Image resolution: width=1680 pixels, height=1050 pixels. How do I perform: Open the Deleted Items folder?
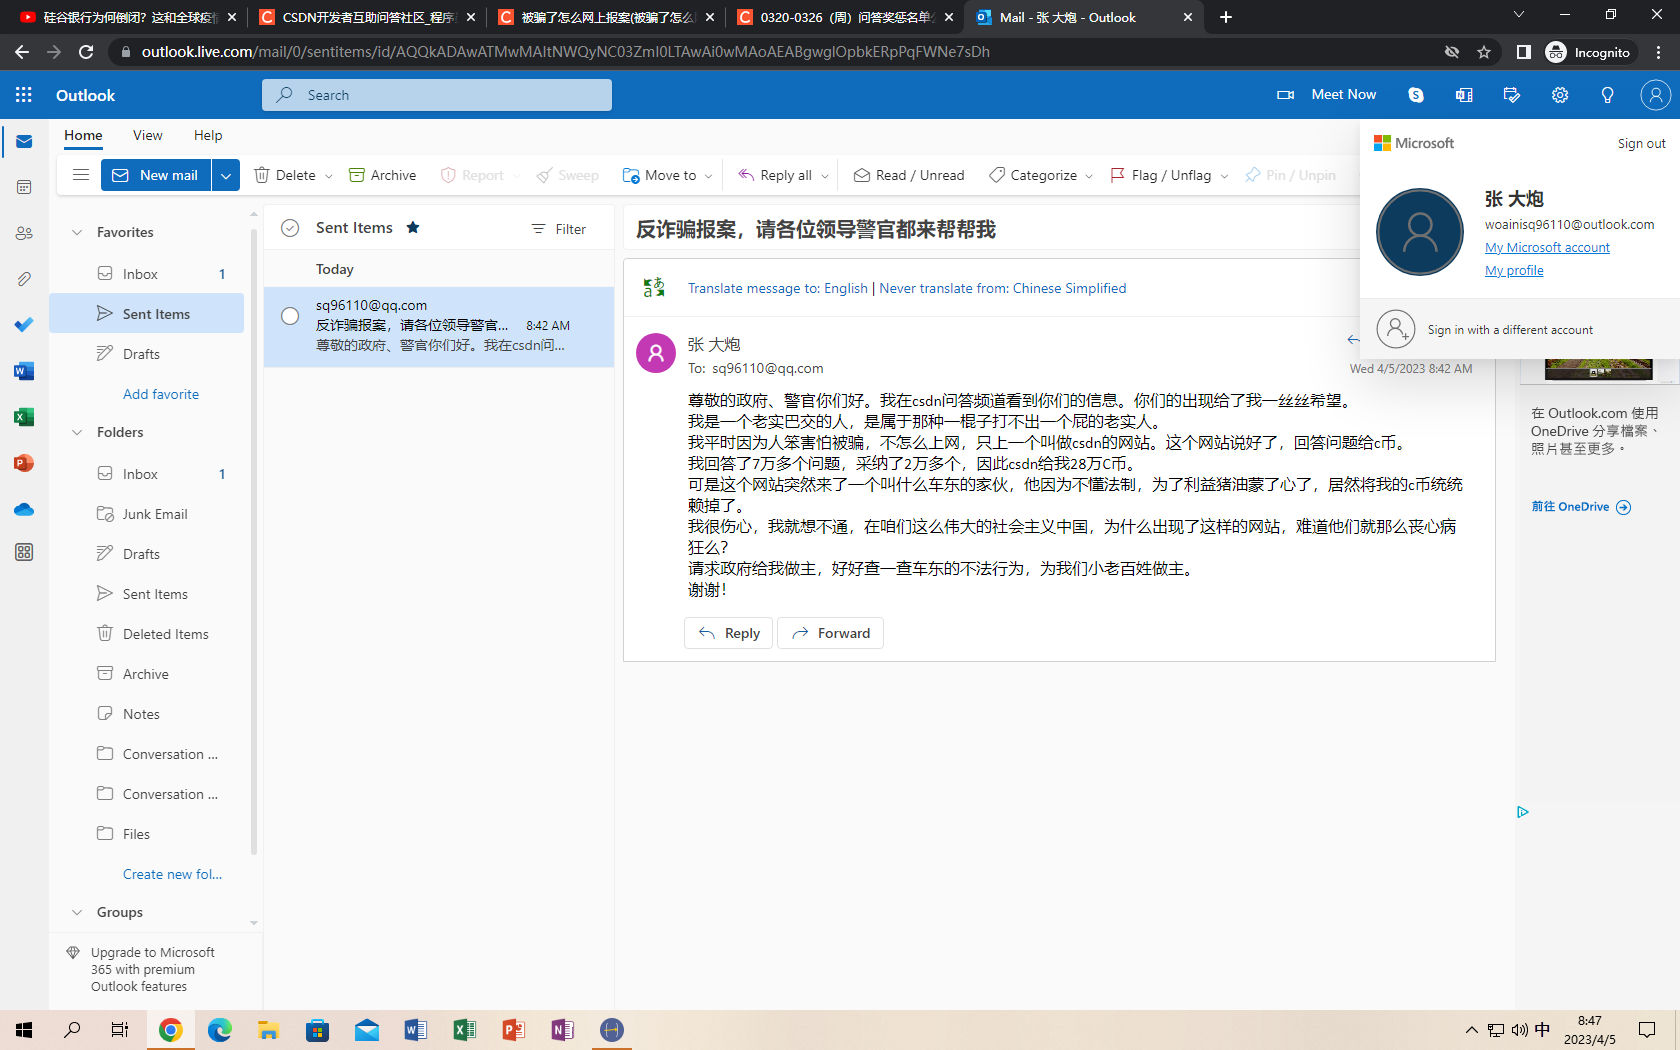coord(147,634)
